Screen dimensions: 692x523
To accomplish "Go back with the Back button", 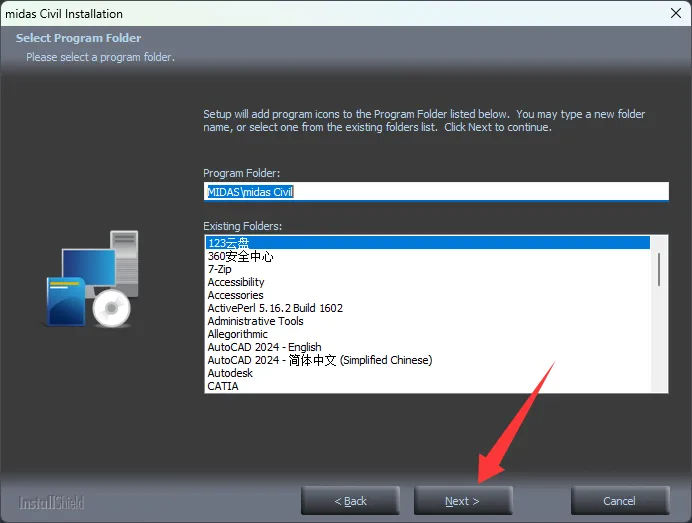I will 350,500.
